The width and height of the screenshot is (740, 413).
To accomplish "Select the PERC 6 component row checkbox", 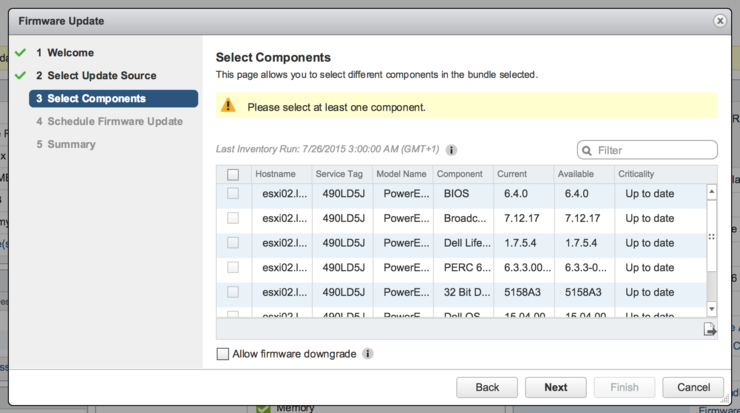I will (233, 268).
